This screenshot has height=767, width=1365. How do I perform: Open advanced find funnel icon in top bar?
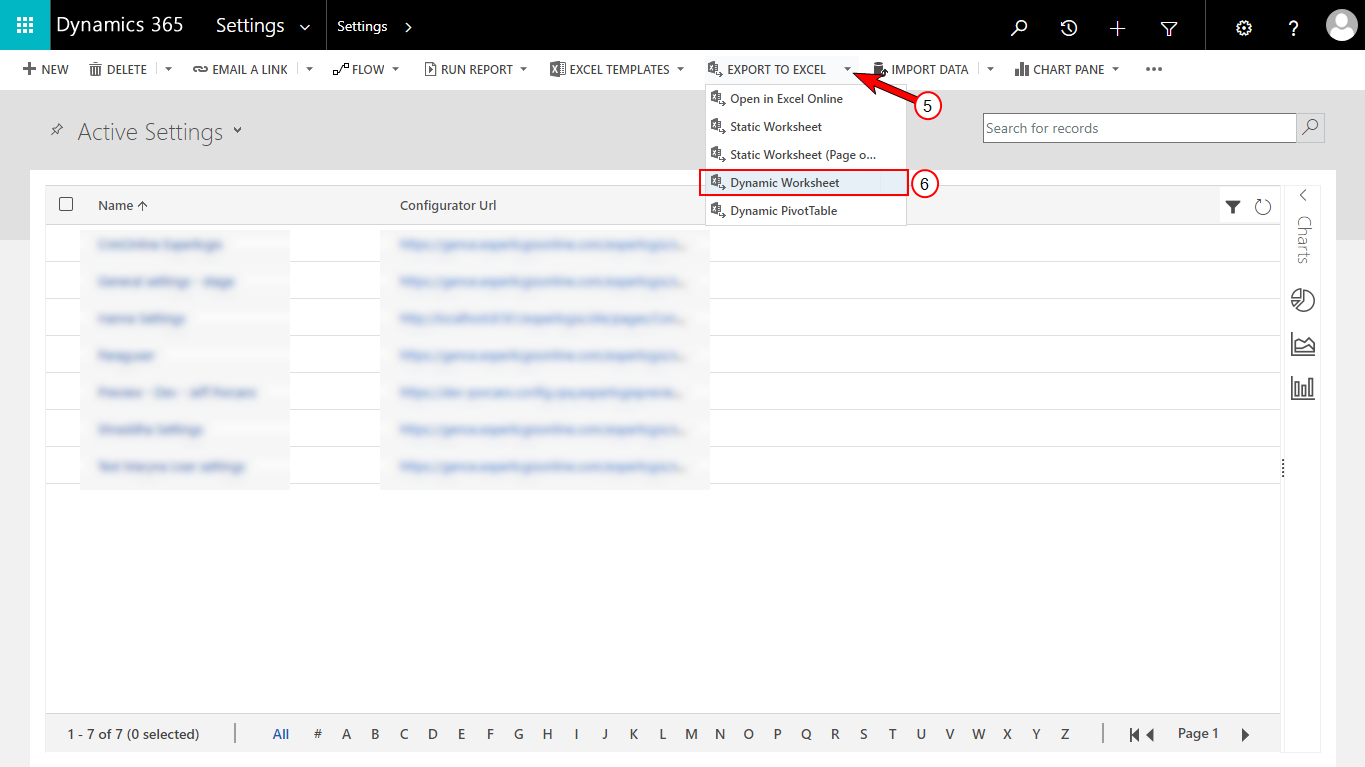click(1169, 29)
